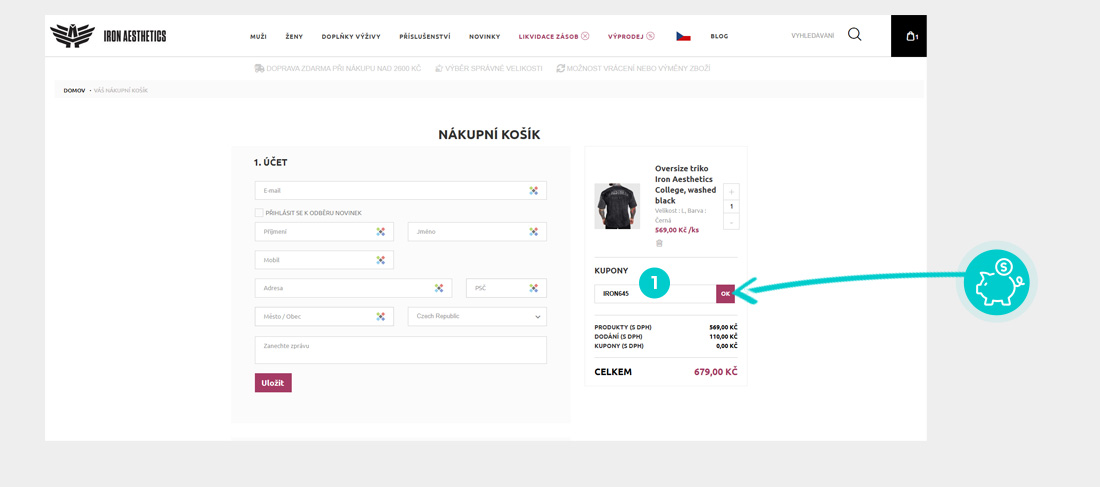Open the Doplňky výživy menu
Screen dimensions: 1100x487
click(351, 37)
